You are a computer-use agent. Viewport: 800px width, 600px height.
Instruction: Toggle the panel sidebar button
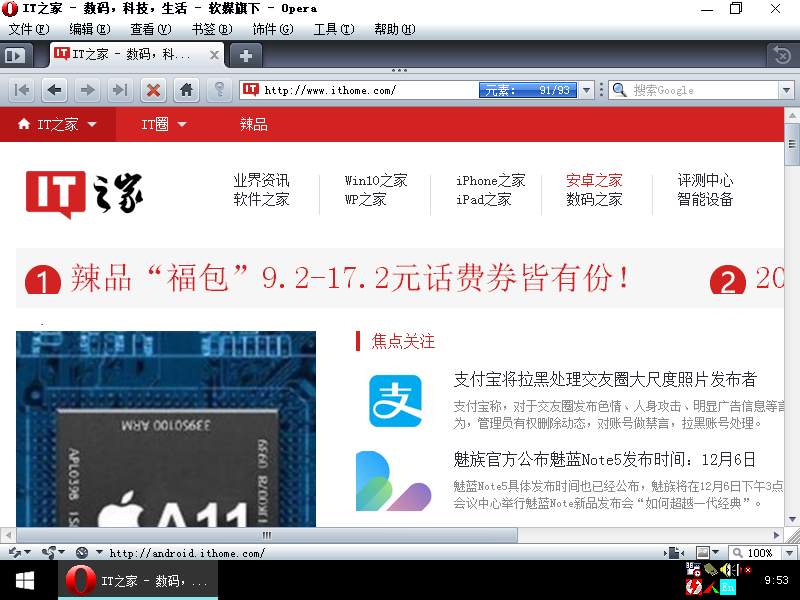[x=16, y=55]
